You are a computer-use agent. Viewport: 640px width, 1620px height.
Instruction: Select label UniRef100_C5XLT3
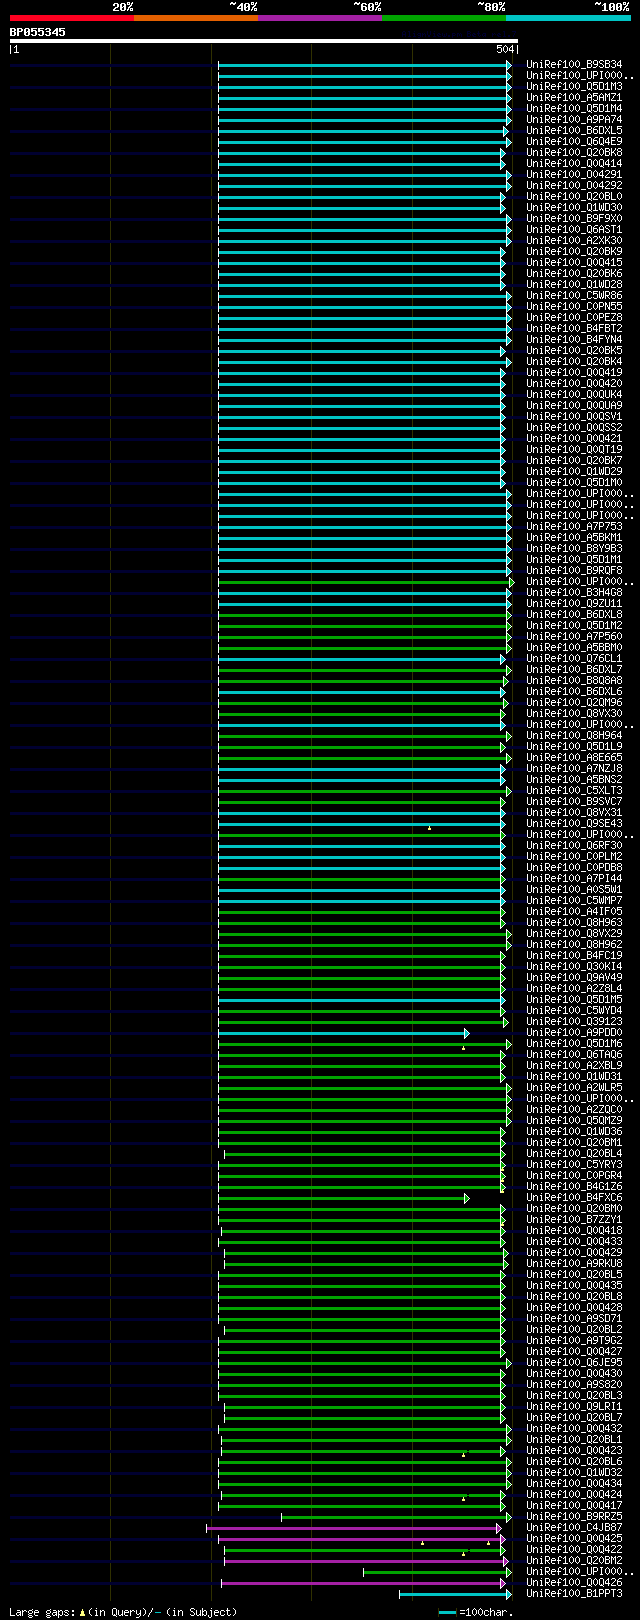tap(574, 791)
